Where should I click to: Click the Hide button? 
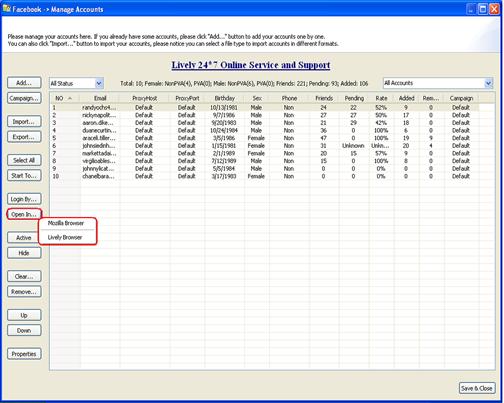pos(24,253)
